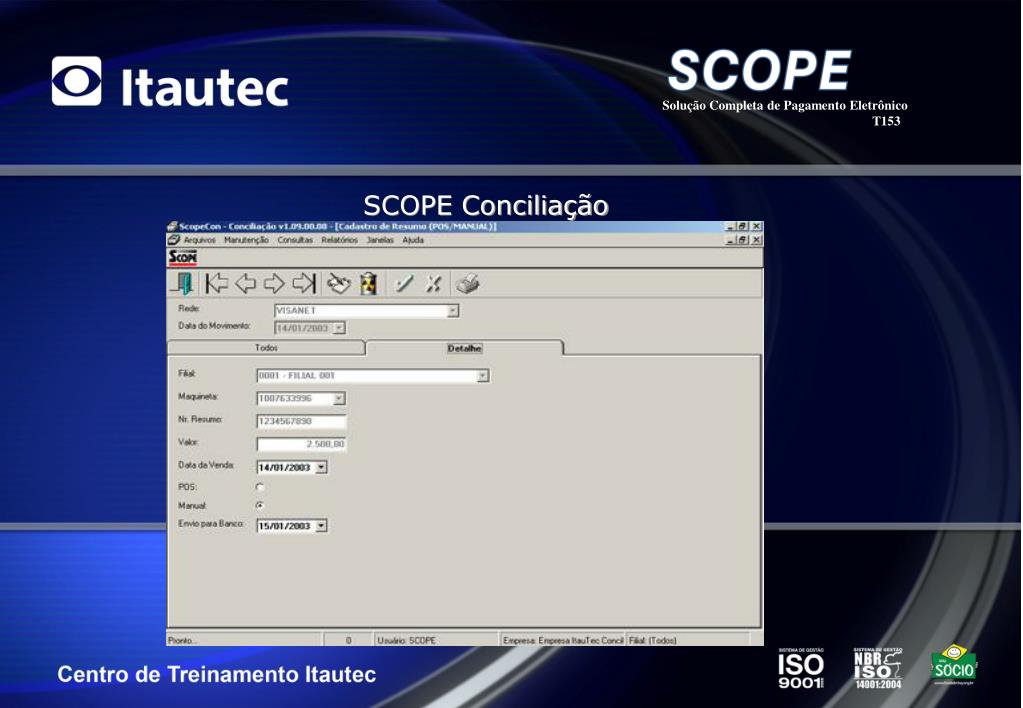Select the POS radio button

[260, 487]
